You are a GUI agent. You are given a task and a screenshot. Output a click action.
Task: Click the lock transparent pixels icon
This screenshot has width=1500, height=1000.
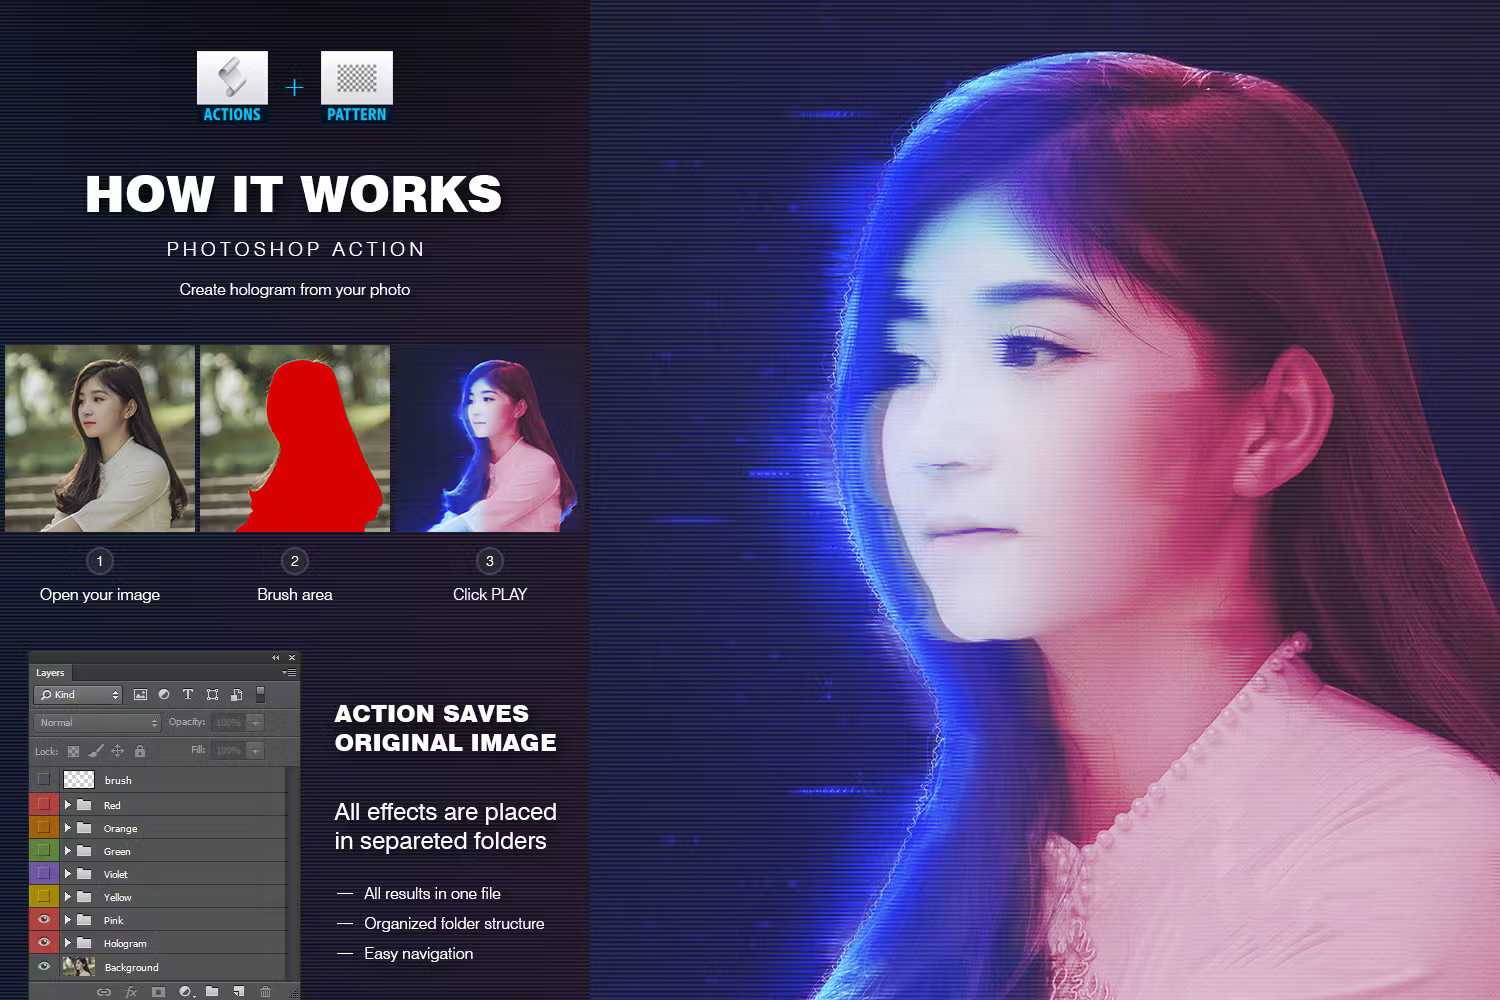73,751
